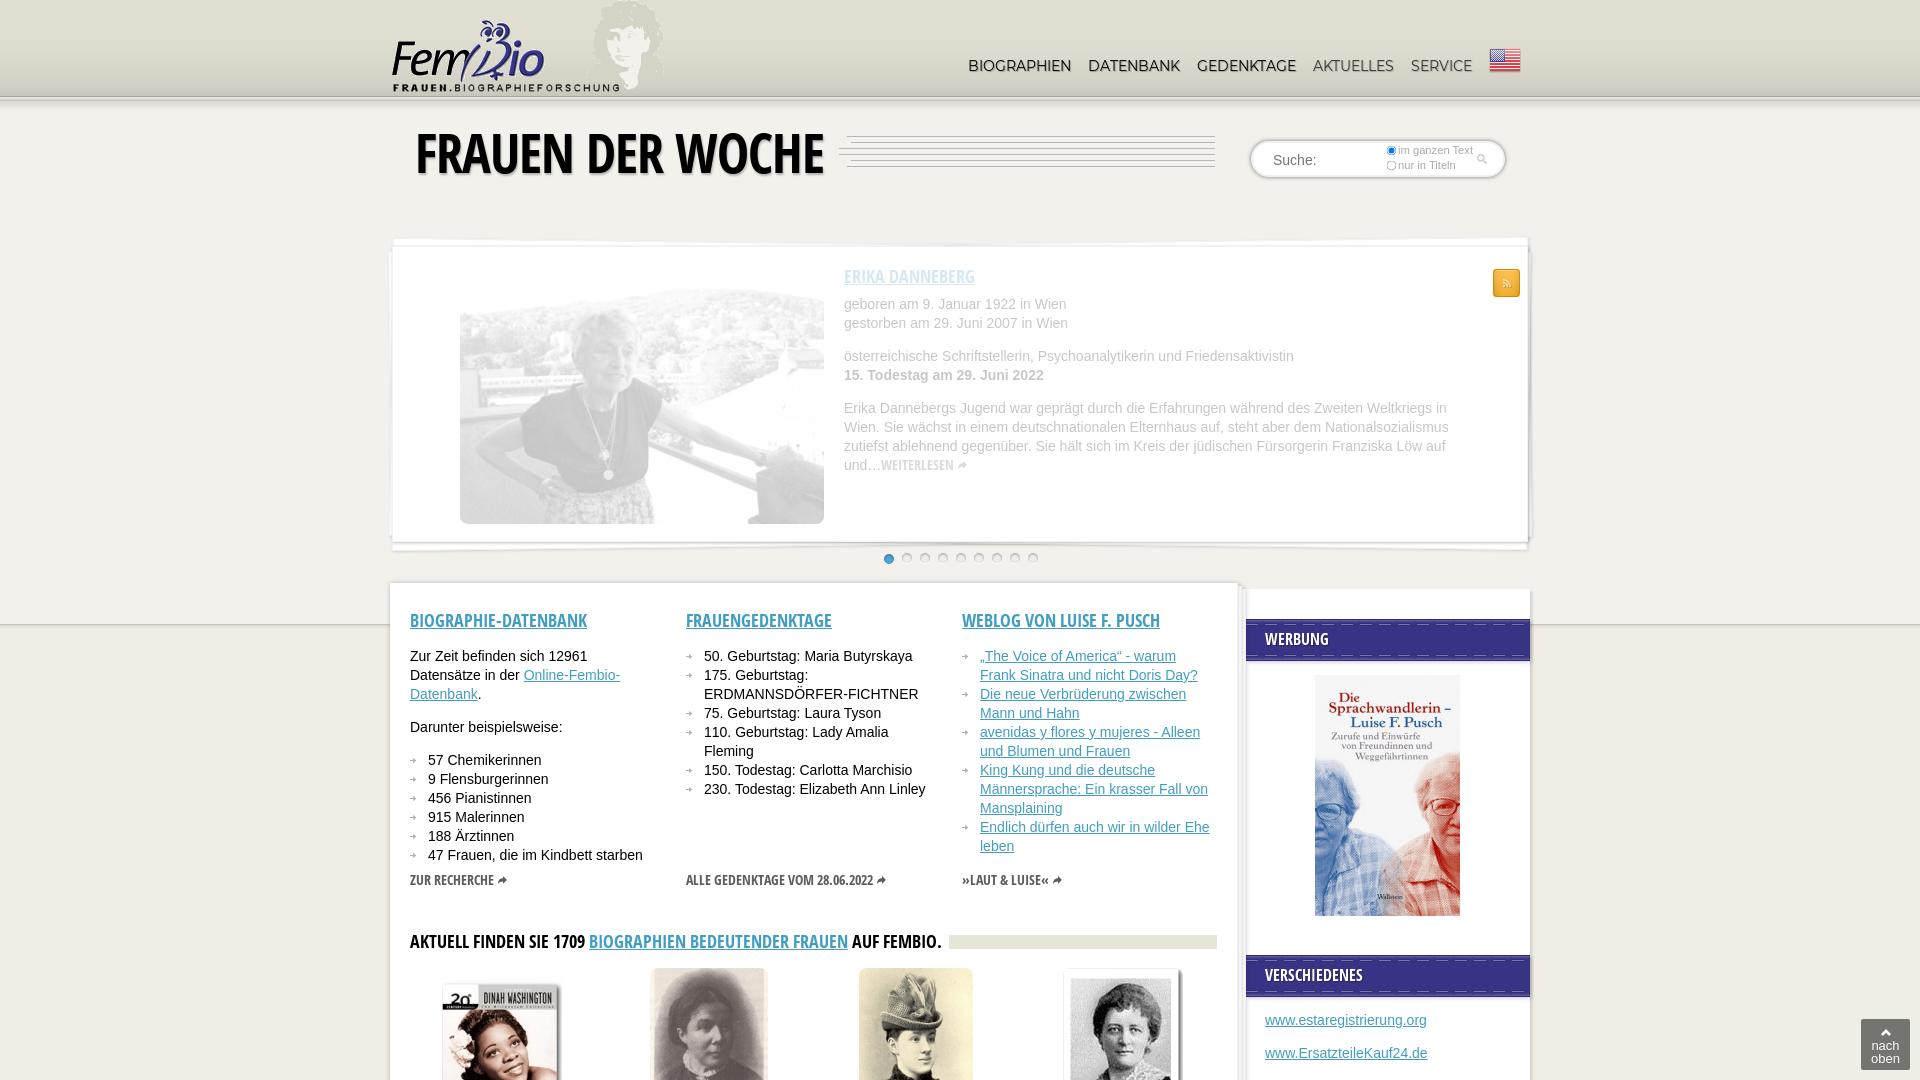Switch language via the US flag icon
The image size is (1920, 1080).
1504,60
